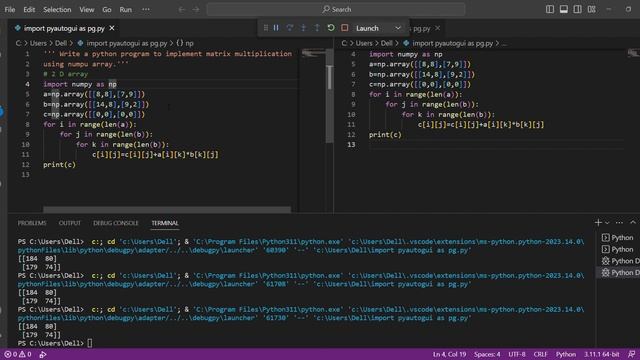Change encoding via UTF-8 status item

tap(517, 354)
